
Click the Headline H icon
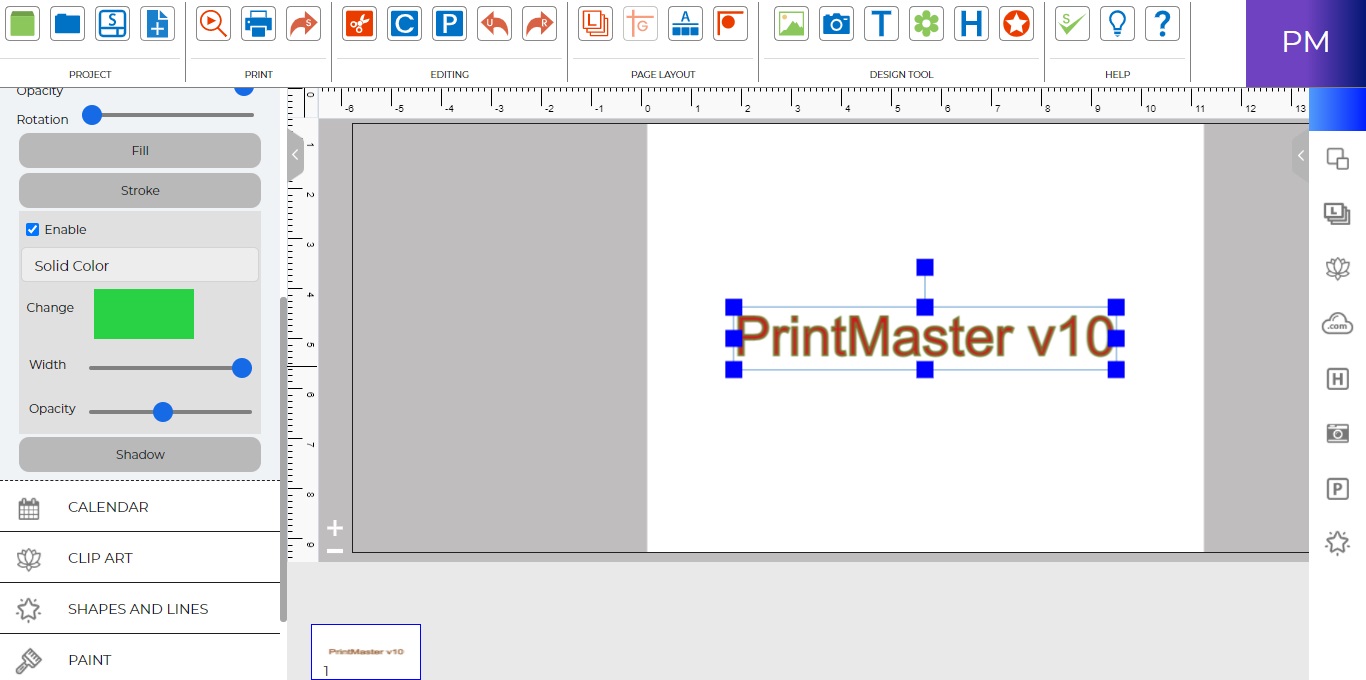[x=971, y=23]
